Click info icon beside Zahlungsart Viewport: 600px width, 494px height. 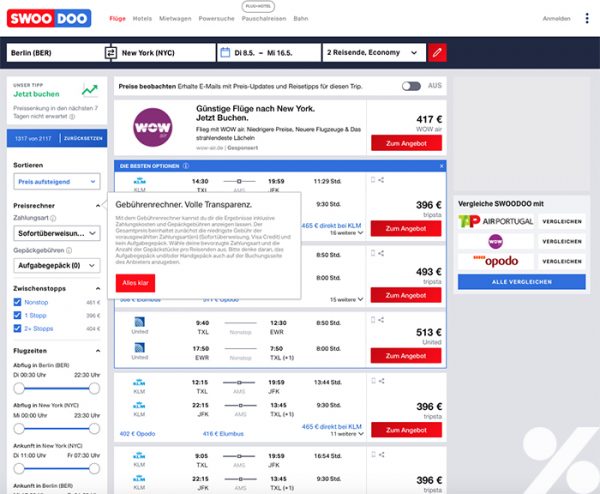(53, 218)
